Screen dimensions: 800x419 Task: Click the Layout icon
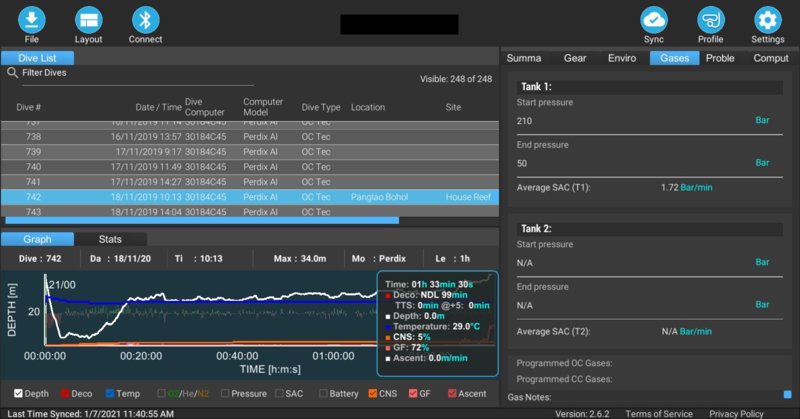coord(88,19)
